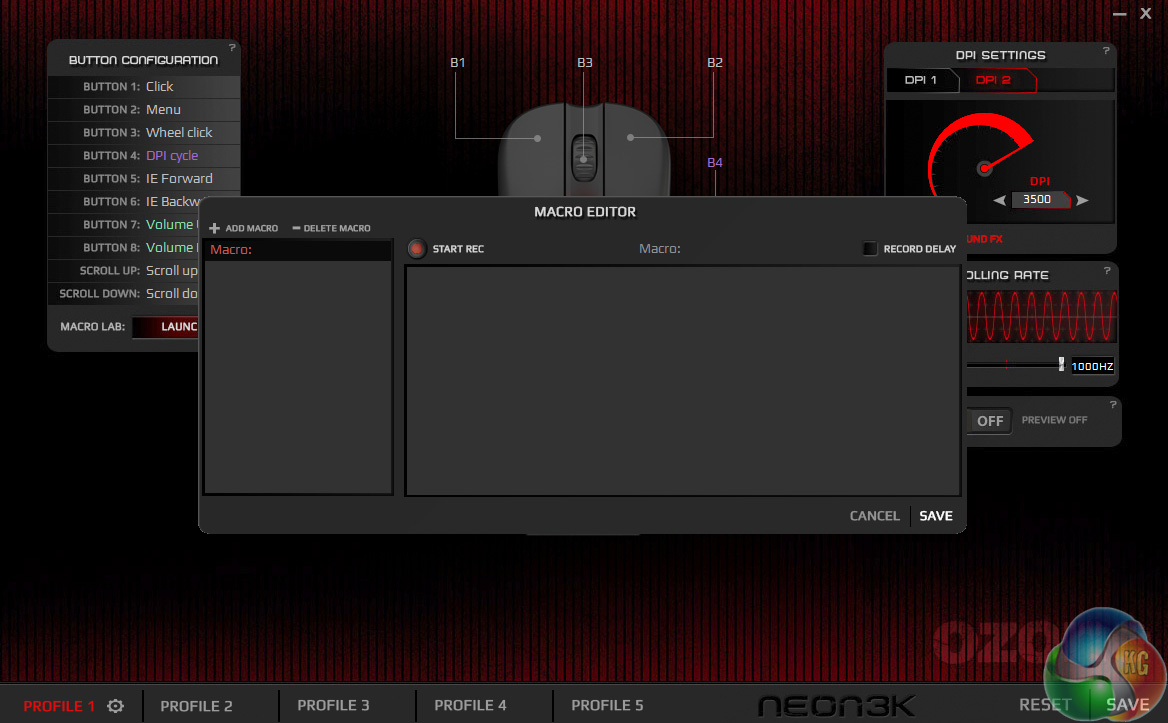Select the Profile 1 tab
The image size is (1168, 723).
click(x=59, y=706)
